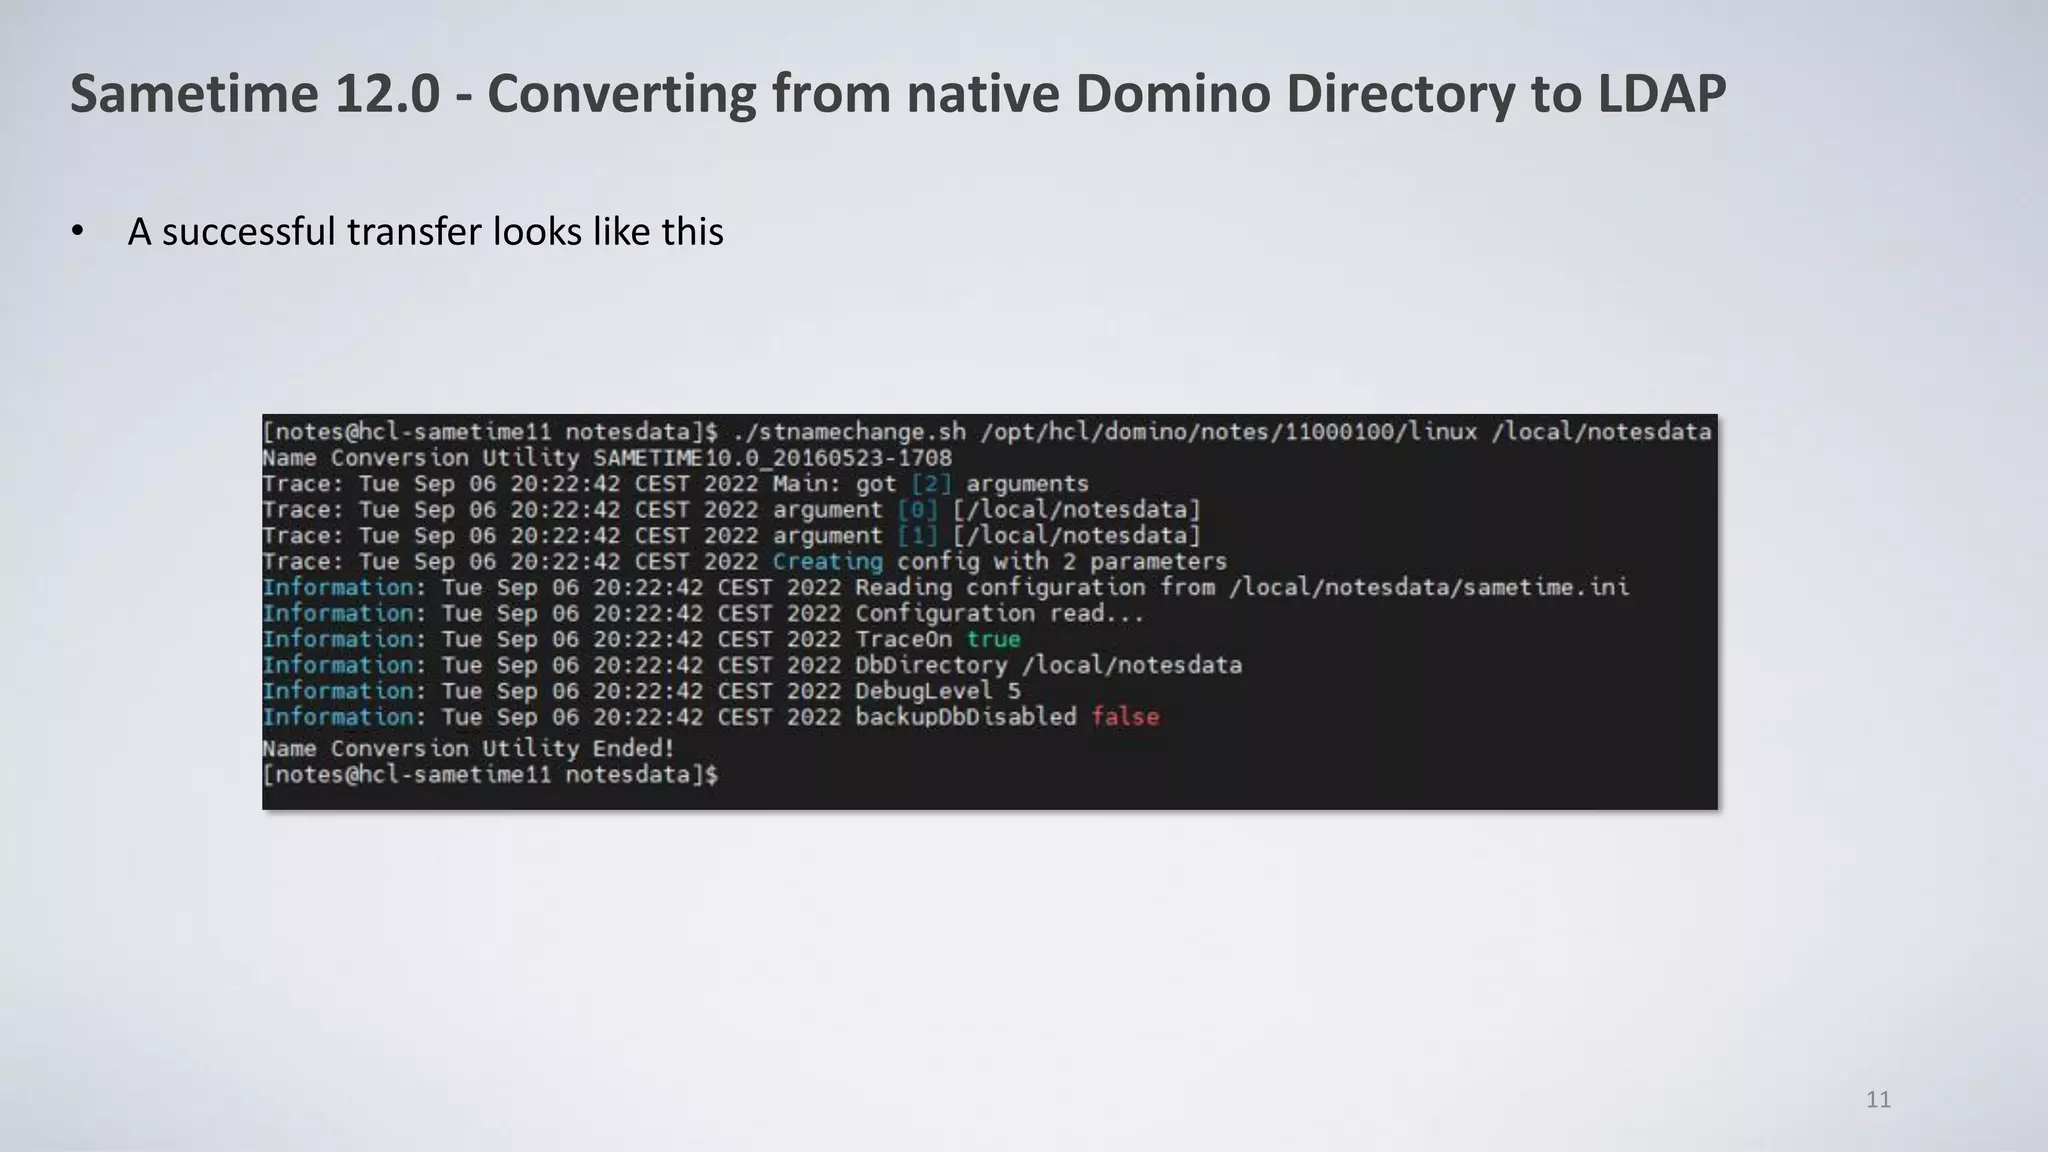Image resolution: width=2048 pixels, height=1152 pixels.
Task: Click the 'Reading configuration from' sametime.ini line
Action: pyautogui.click(x=946, y=588)
